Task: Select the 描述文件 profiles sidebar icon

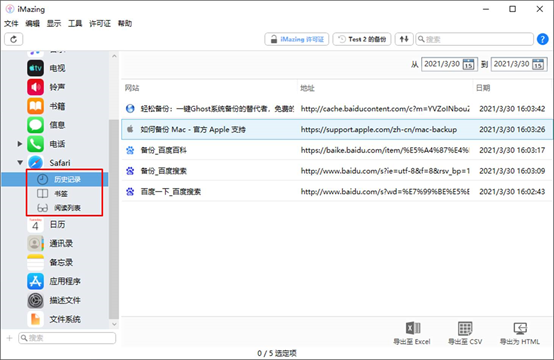Action: pos(36,300)
